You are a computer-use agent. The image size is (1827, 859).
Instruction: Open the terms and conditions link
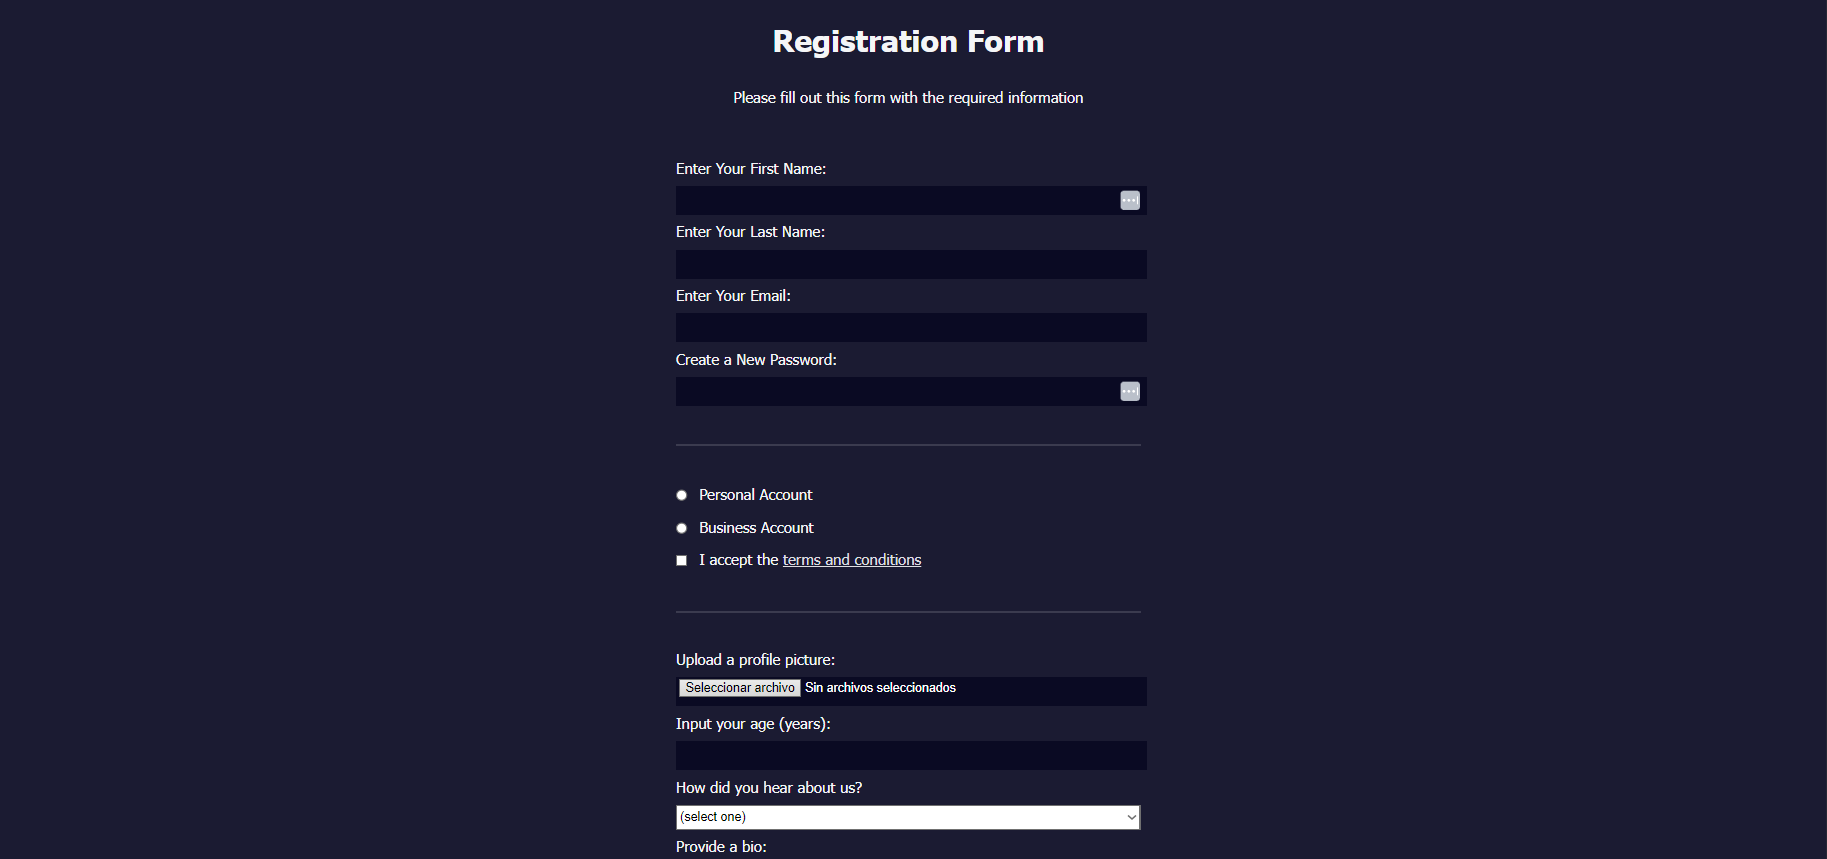coord(851,560)
